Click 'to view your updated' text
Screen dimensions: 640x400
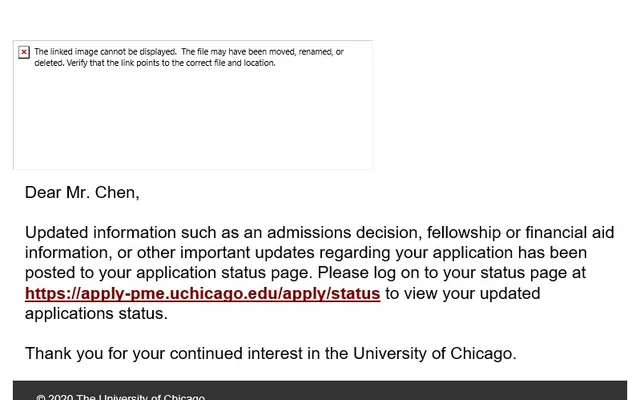pyautogui.click(x=463, y=293)
